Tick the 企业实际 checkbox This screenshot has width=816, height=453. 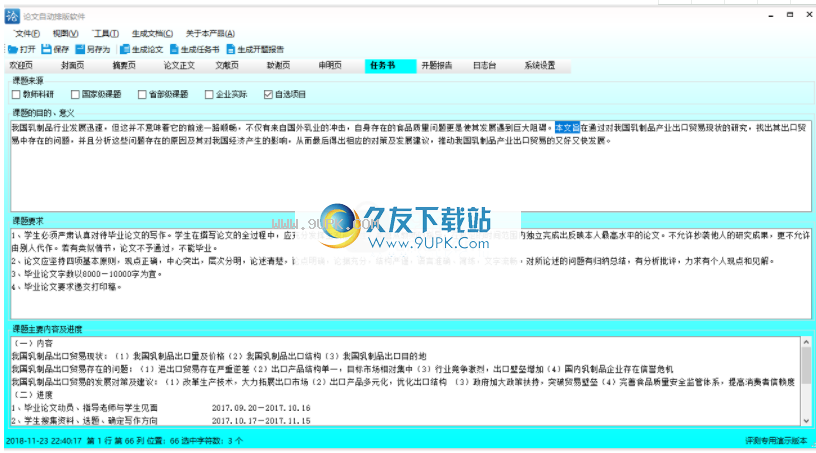click(x=209, y=94)
